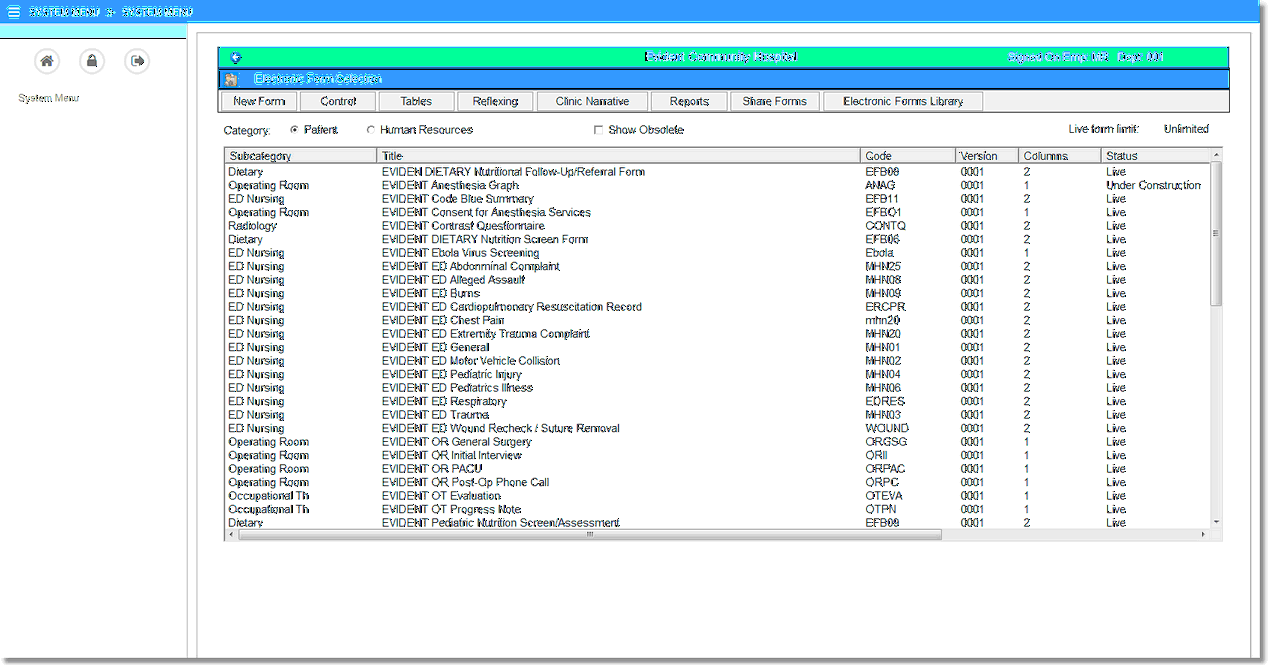Sort by the Code column header
Image resolution: width=1269 pixels, height=667 pixels.
click(908, 156)
